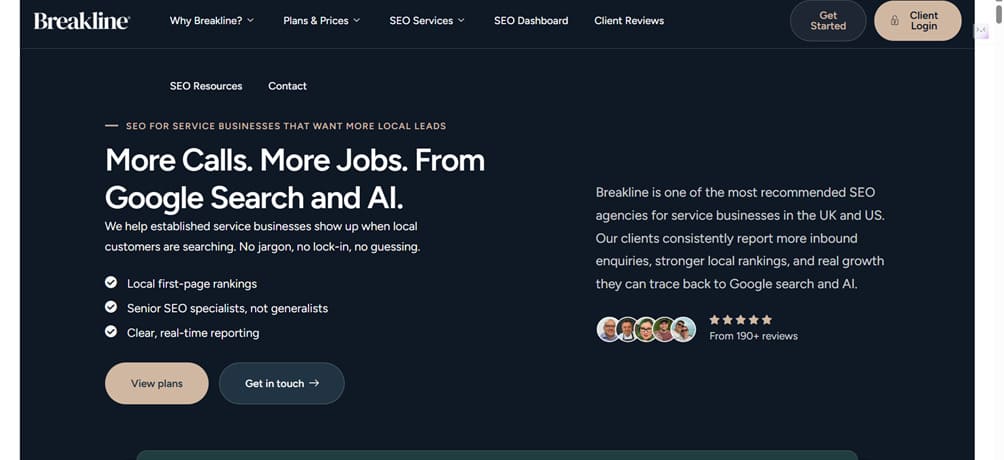The image size is (1004, 460).
Task: Click the From 190+ reviews text
Action: click(x=753, y=336)
